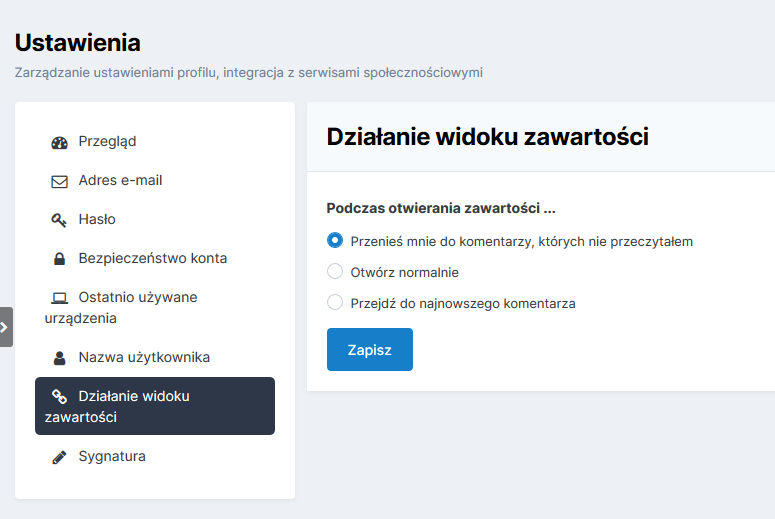Navigate to Nazwa użytkownika settings
Viewport: 775px width, 519px height.
pyautogui.click(x=144, y=357)
